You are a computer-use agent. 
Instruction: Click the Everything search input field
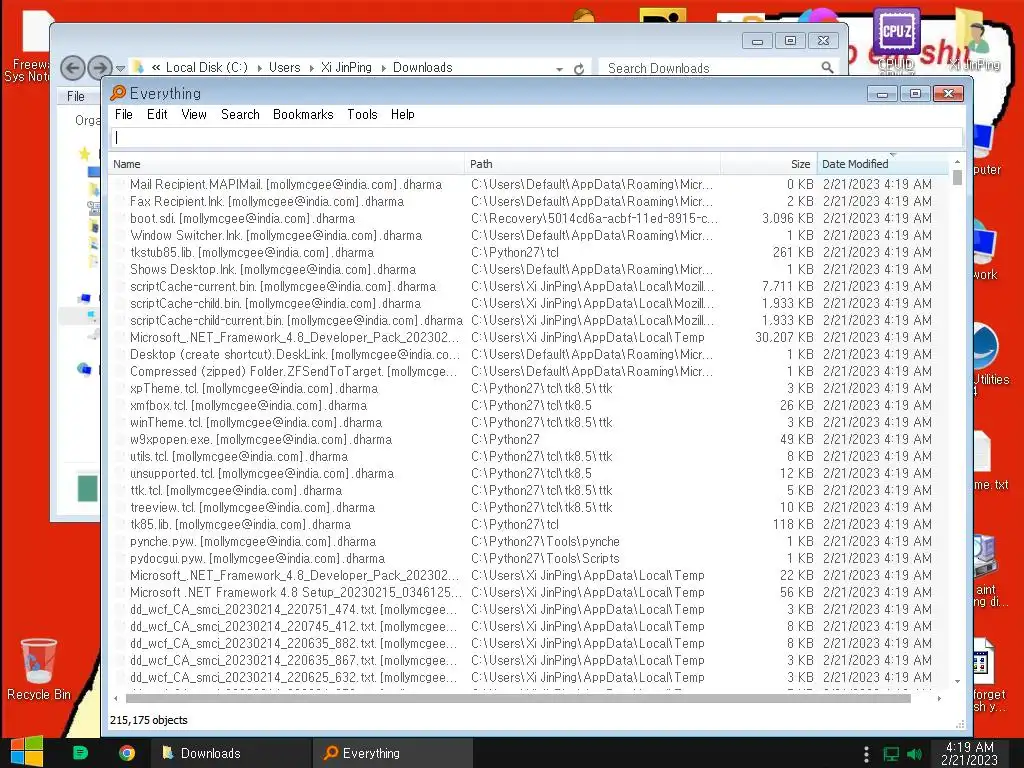pos(536,137)
